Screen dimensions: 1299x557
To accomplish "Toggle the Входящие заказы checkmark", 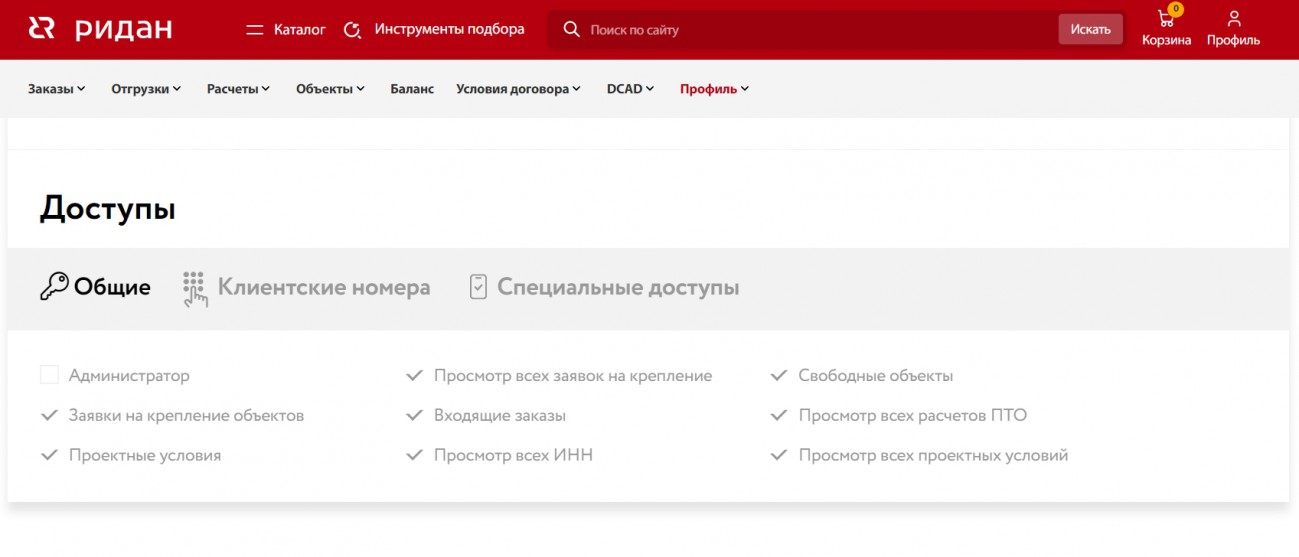I will click(414, 415).
